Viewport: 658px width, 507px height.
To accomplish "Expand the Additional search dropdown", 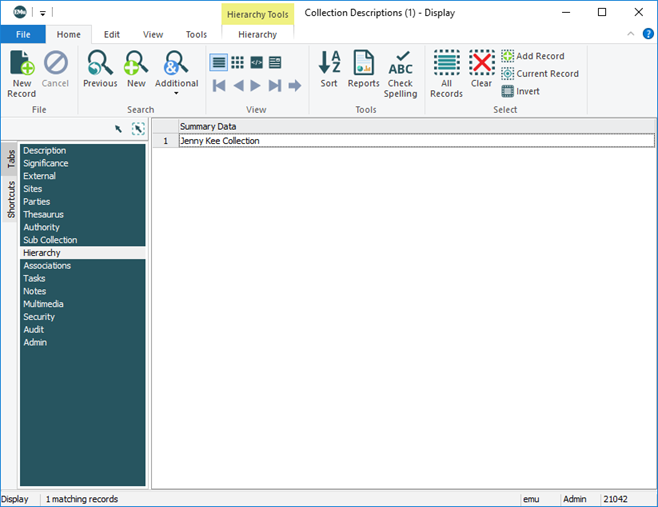I will (176, 94).
